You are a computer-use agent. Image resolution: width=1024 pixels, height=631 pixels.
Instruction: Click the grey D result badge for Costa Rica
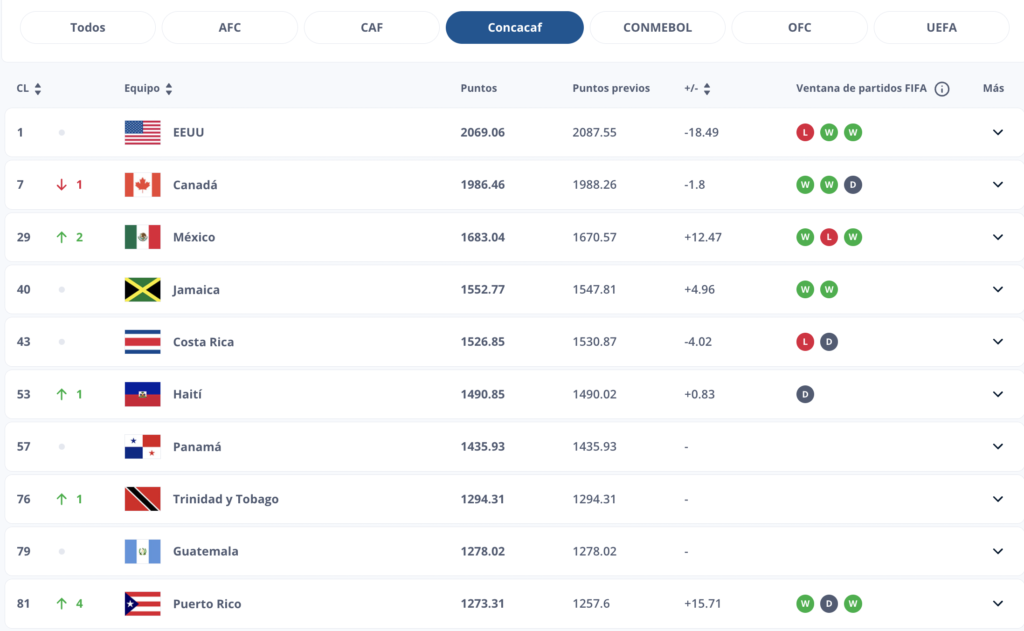829,342
